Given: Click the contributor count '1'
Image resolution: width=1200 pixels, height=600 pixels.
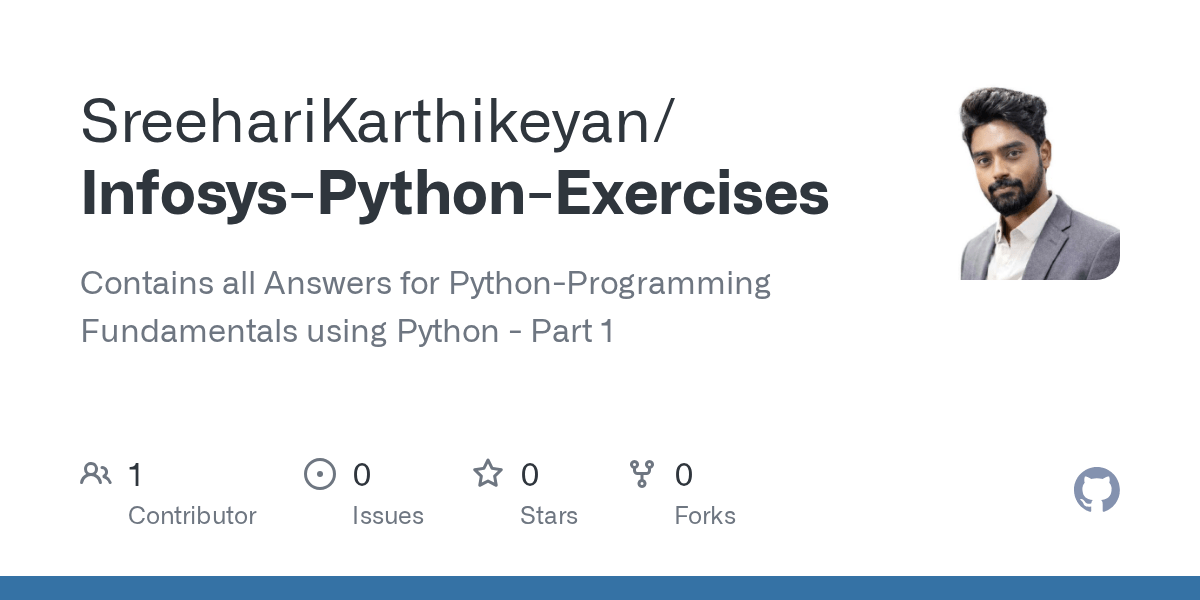Looking at the screenshot, I should tap(135, 475).
